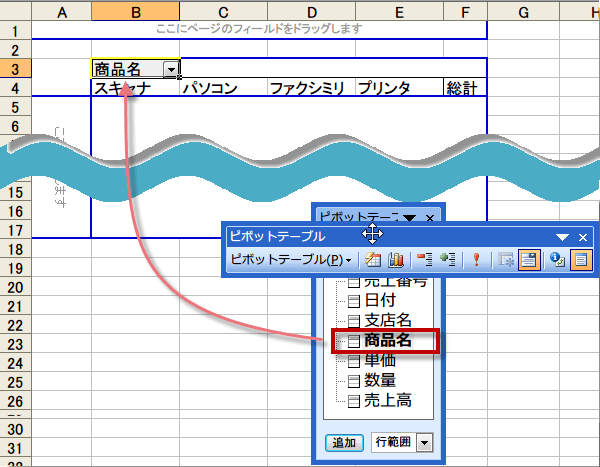Refresh data with the red exclamation icon
Viewport: 600px width, 467px height.
pyautogui.click(x=476, y=260)
